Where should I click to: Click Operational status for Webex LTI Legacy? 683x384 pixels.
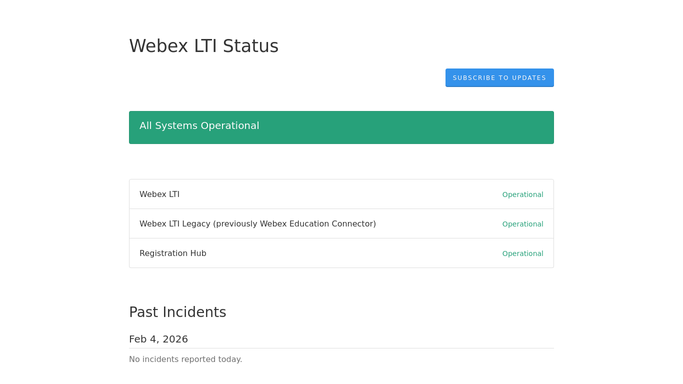pyautogui.click(x=522, y=224)
